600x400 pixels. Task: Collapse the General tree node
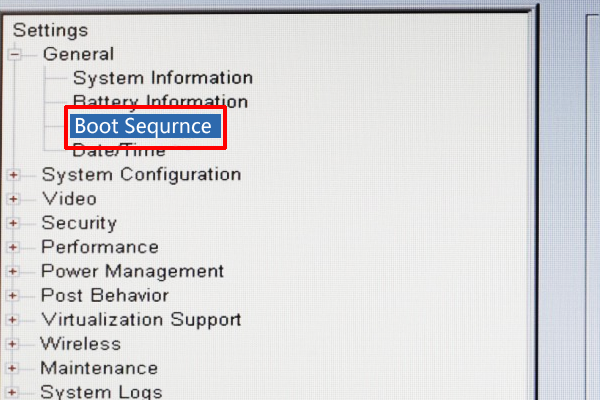point(15,55)
